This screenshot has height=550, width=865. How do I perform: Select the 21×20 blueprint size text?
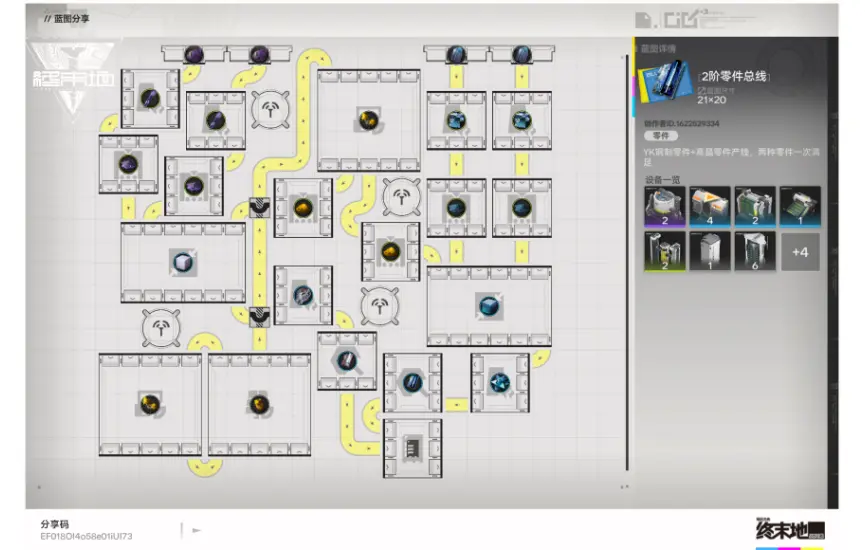pyautogui.click(x=712, y=100)
